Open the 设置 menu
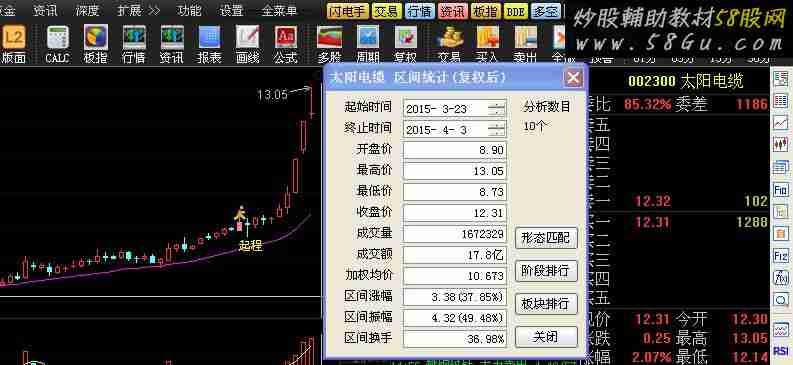This screenshot has height=365, width=793. 232,10
